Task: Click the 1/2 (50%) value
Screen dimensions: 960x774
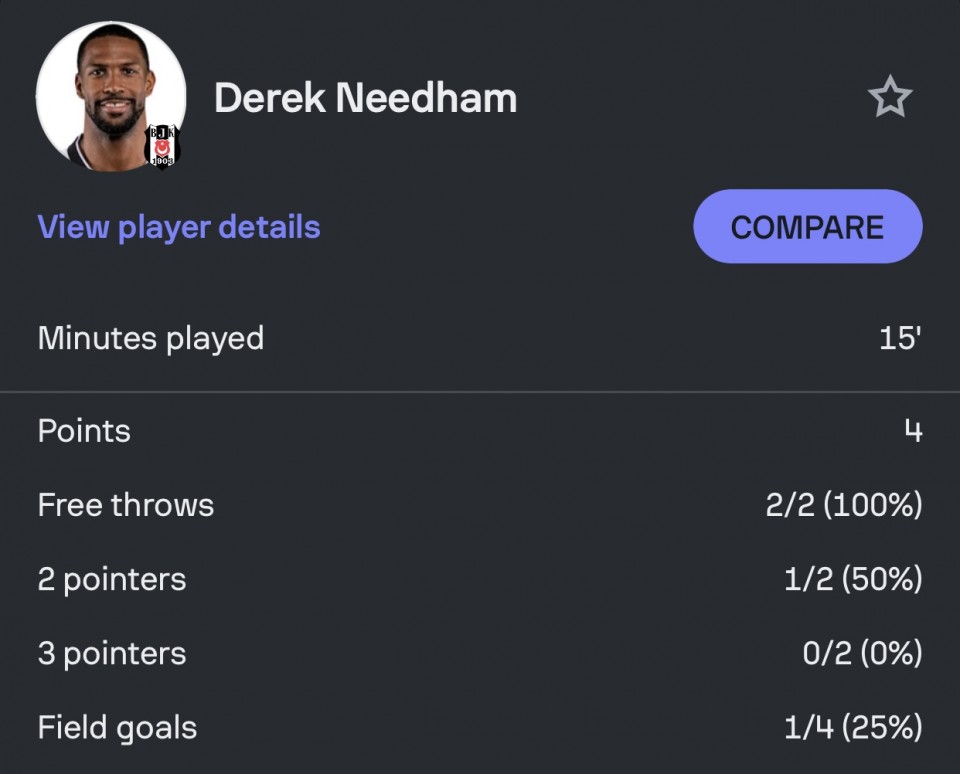Action: point(852,579)
